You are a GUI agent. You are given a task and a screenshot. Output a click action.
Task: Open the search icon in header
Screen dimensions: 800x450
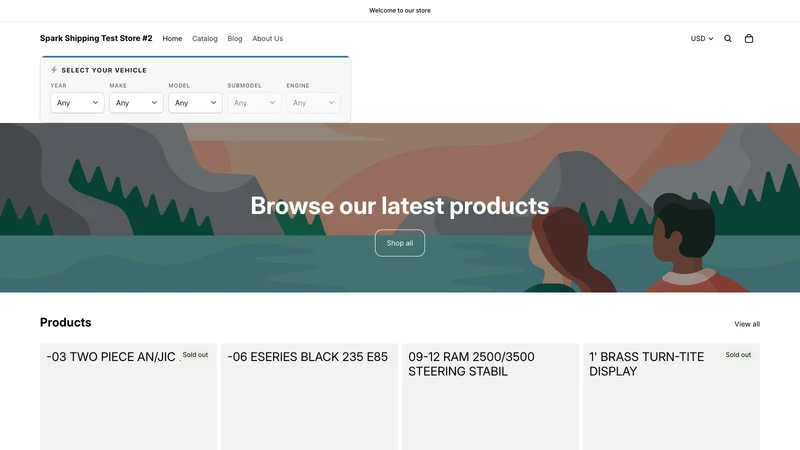728,38
